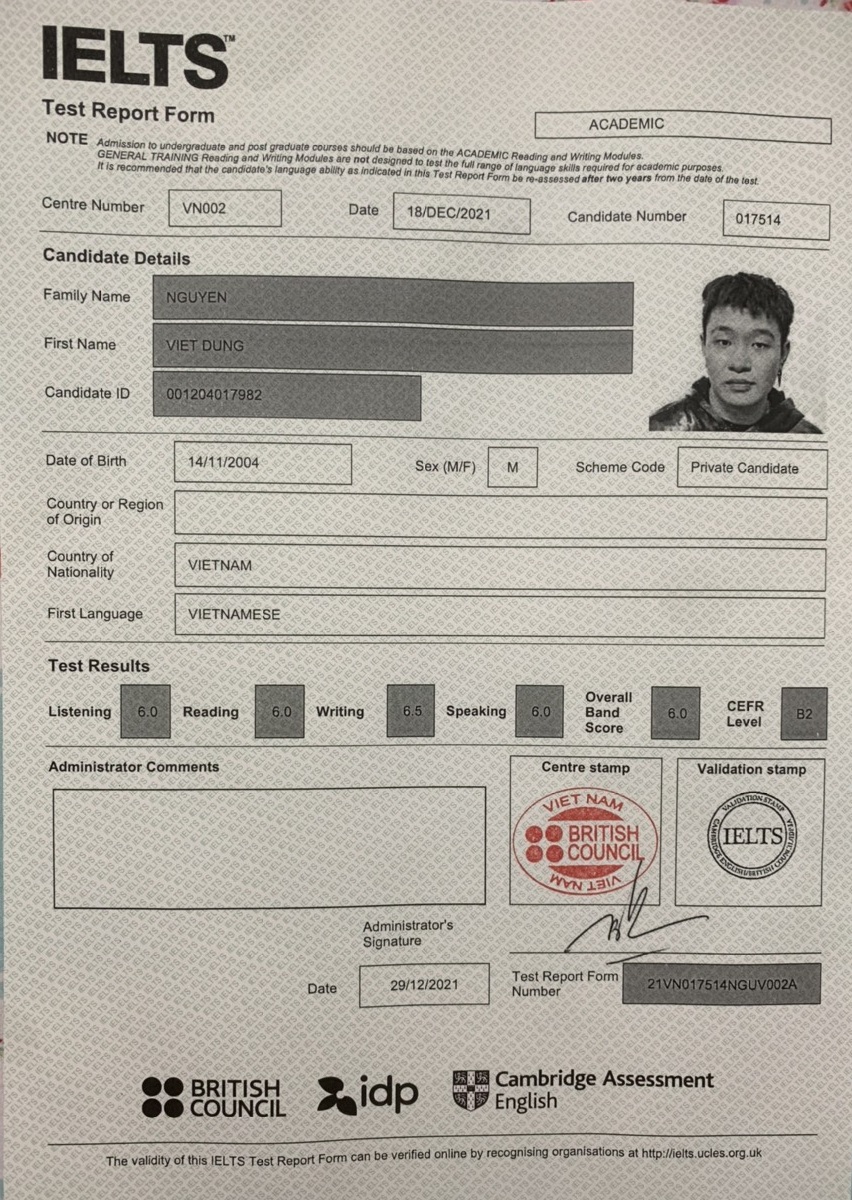
Task: Select the "Scheme Code" label
Action: pos(620,467)
